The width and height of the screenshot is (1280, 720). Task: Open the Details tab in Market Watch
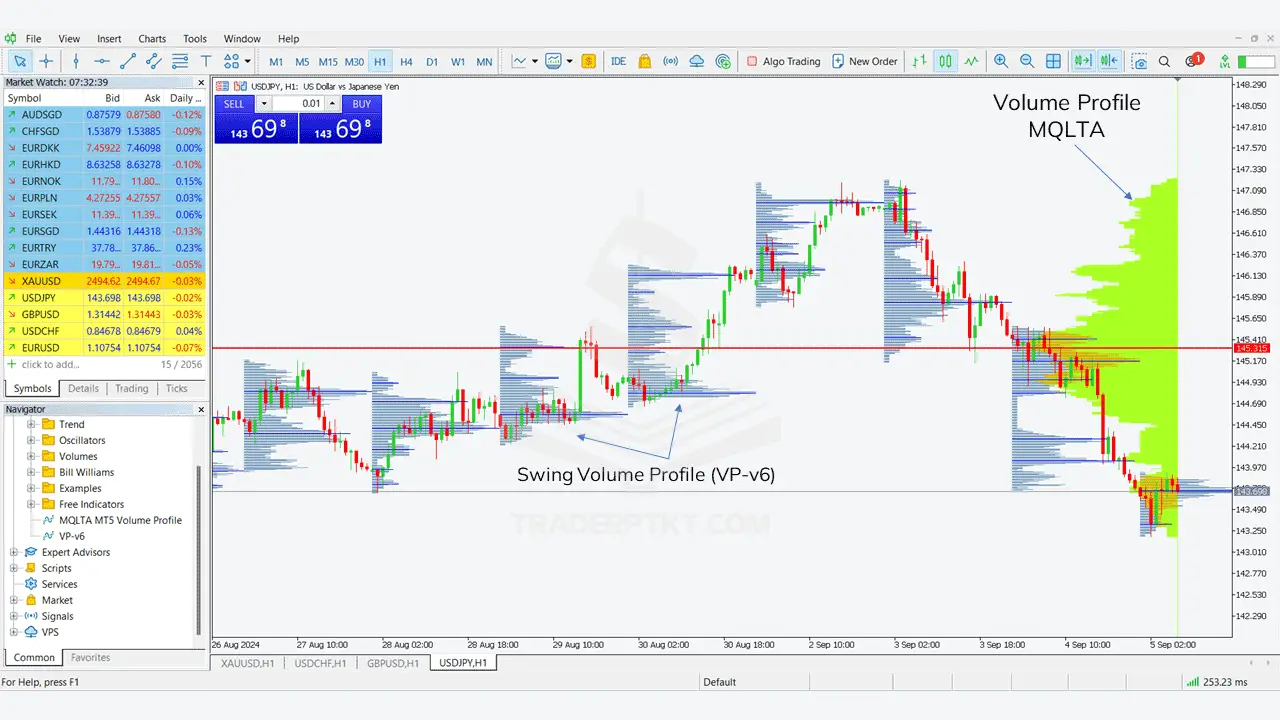pyautogui.click(x=83, y=388)
